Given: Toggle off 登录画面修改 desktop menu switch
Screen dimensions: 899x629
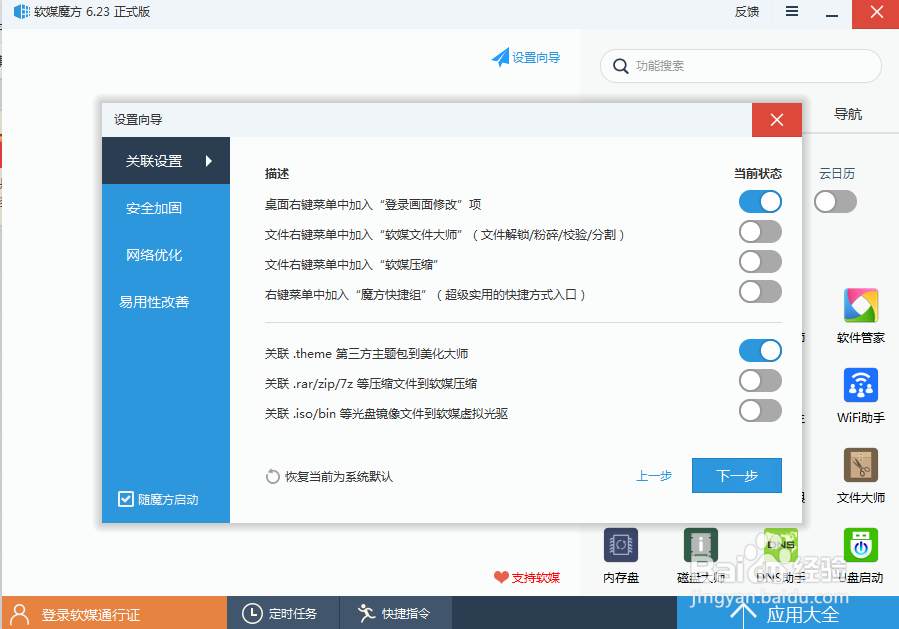Looking at the screenshot, I should (760, 202).
